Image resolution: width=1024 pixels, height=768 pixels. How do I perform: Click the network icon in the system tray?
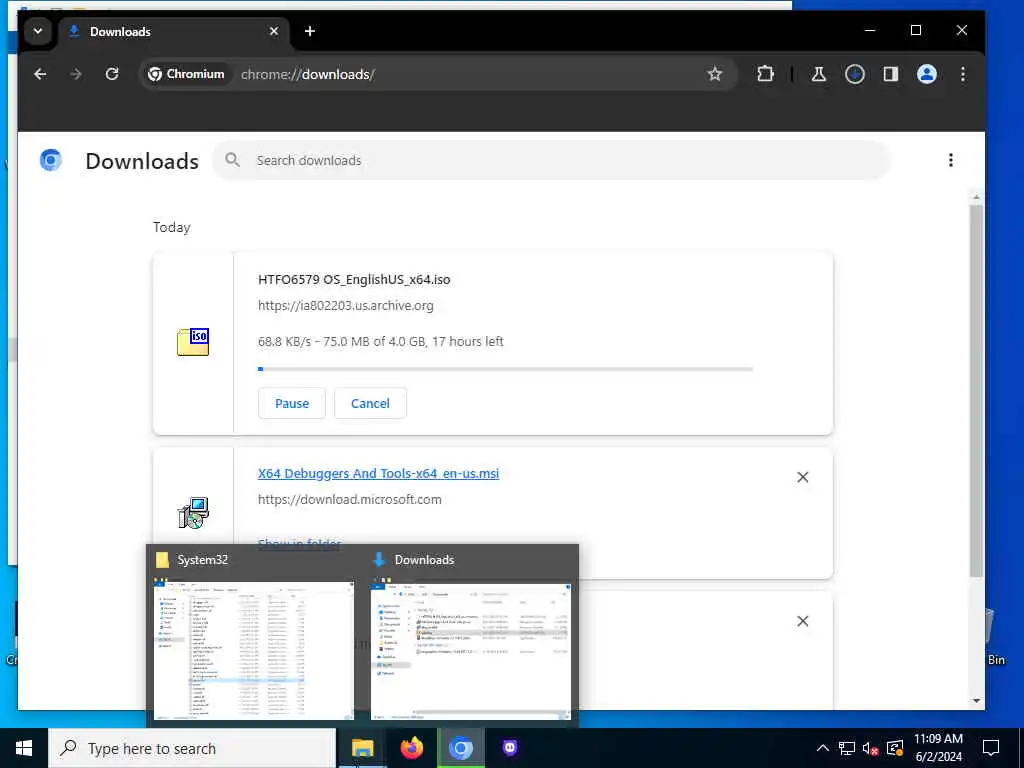847,748
